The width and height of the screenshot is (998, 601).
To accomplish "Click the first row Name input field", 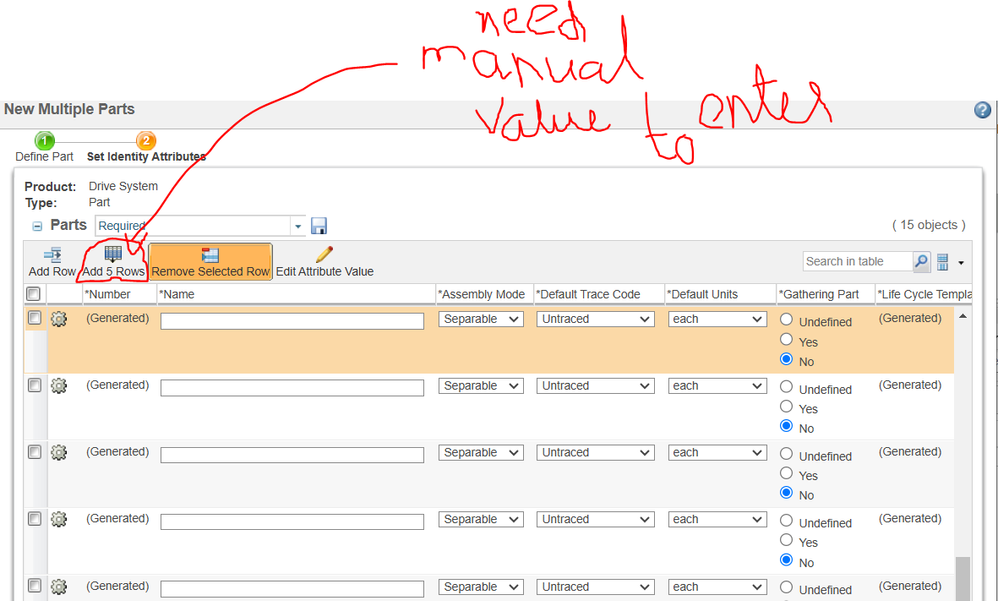I will click(x=292, y=321).
